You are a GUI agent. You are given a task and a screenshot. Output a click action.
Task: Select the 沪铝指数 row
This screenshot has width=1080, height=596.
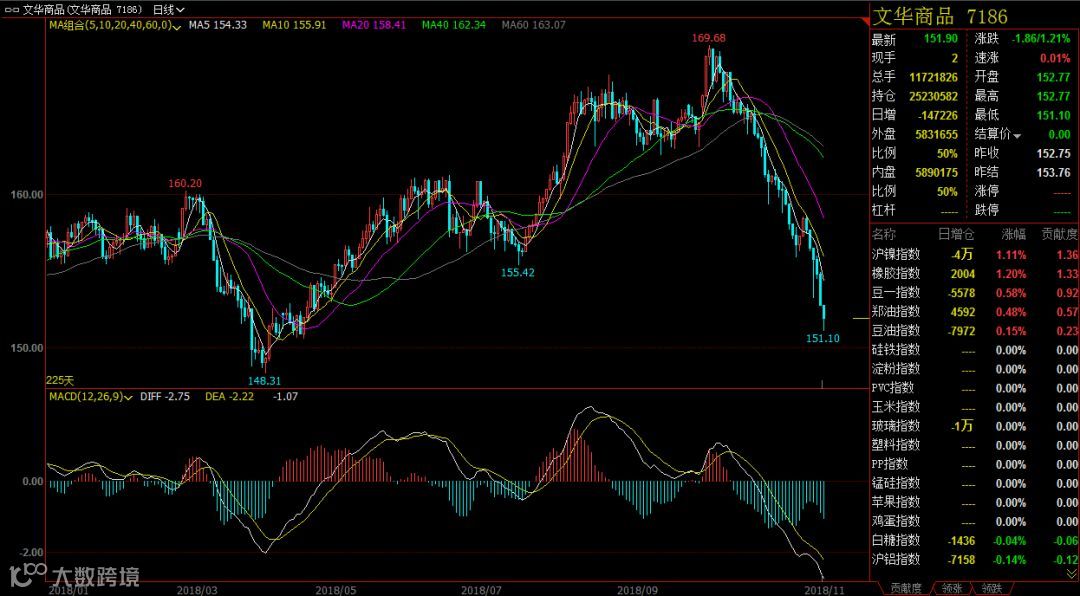point(974,559)
